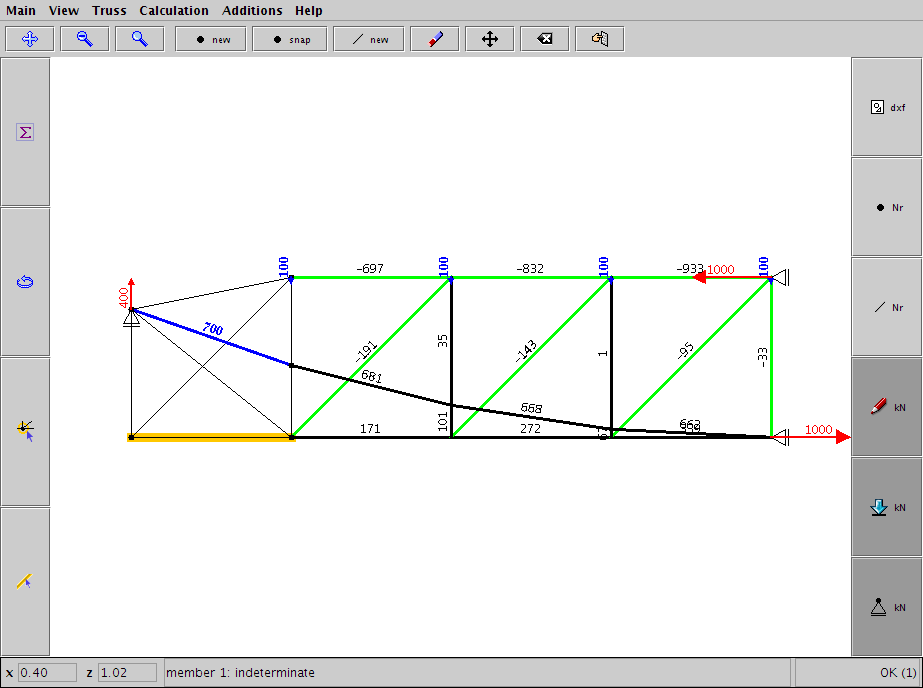Viewport: 923px width, 688px height.
Task: Open the Truss menu
Action: click(x=109, y=10)
